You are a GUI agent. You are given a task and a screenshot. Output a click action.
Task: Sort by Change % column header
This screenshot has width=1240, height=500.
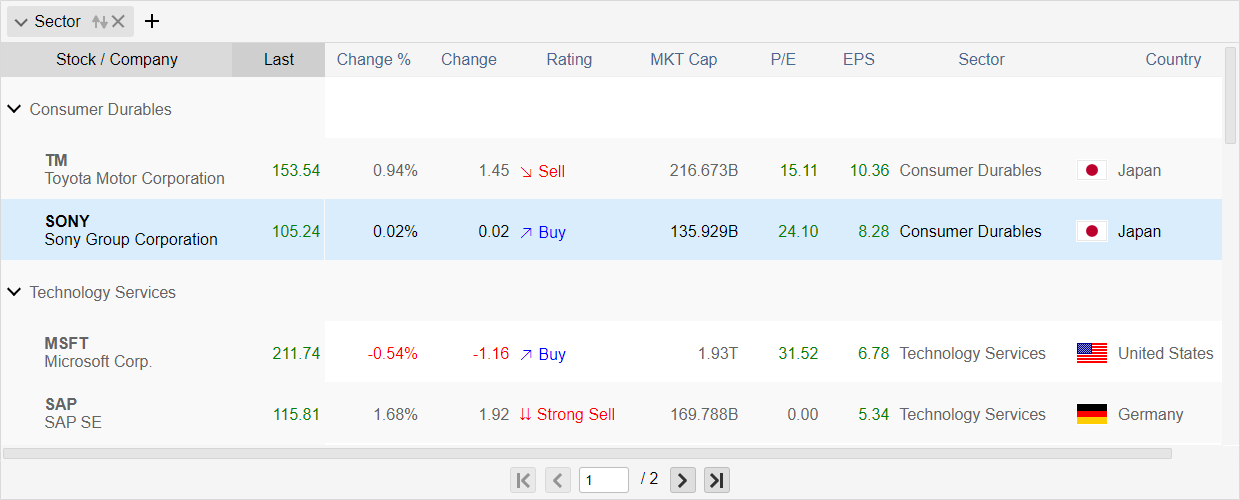pos(374,59)
